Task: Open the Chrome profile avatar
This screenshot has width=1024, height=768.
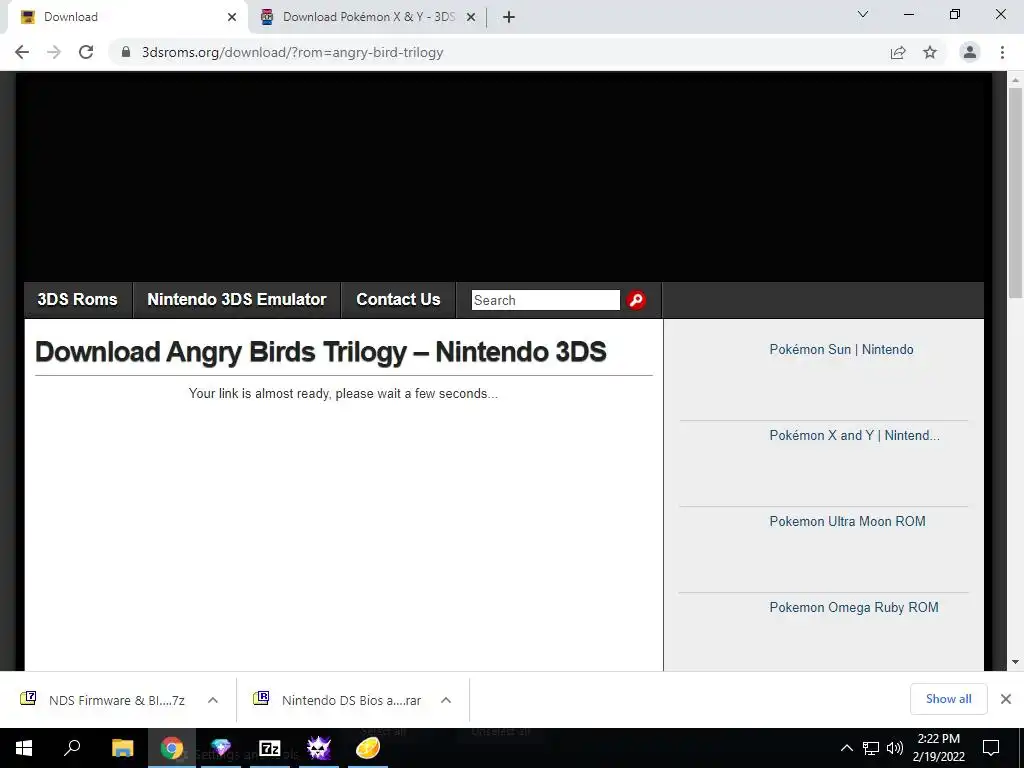Action: pos(970,52)
